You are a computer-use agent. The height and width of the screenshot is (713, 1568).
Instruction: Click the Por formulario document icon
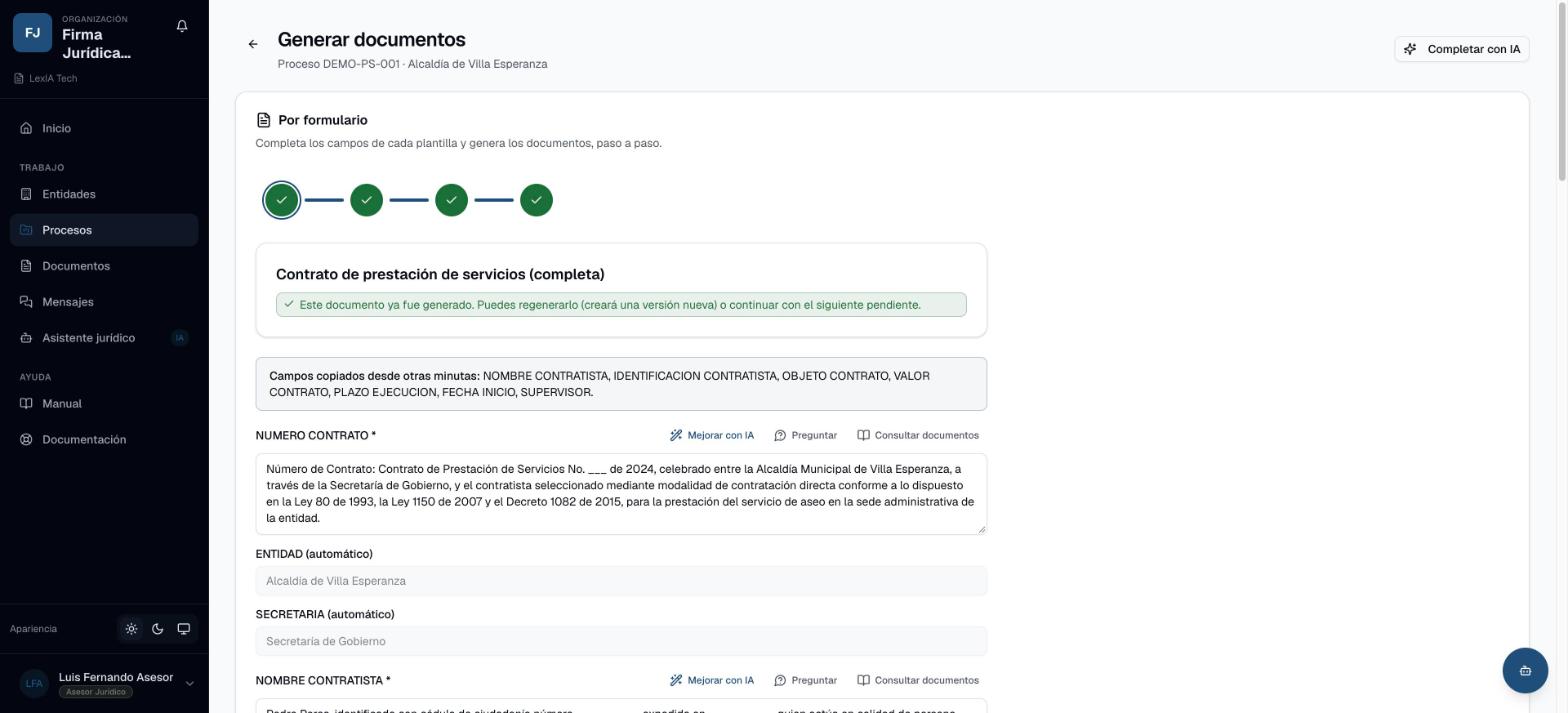(263, 120)
